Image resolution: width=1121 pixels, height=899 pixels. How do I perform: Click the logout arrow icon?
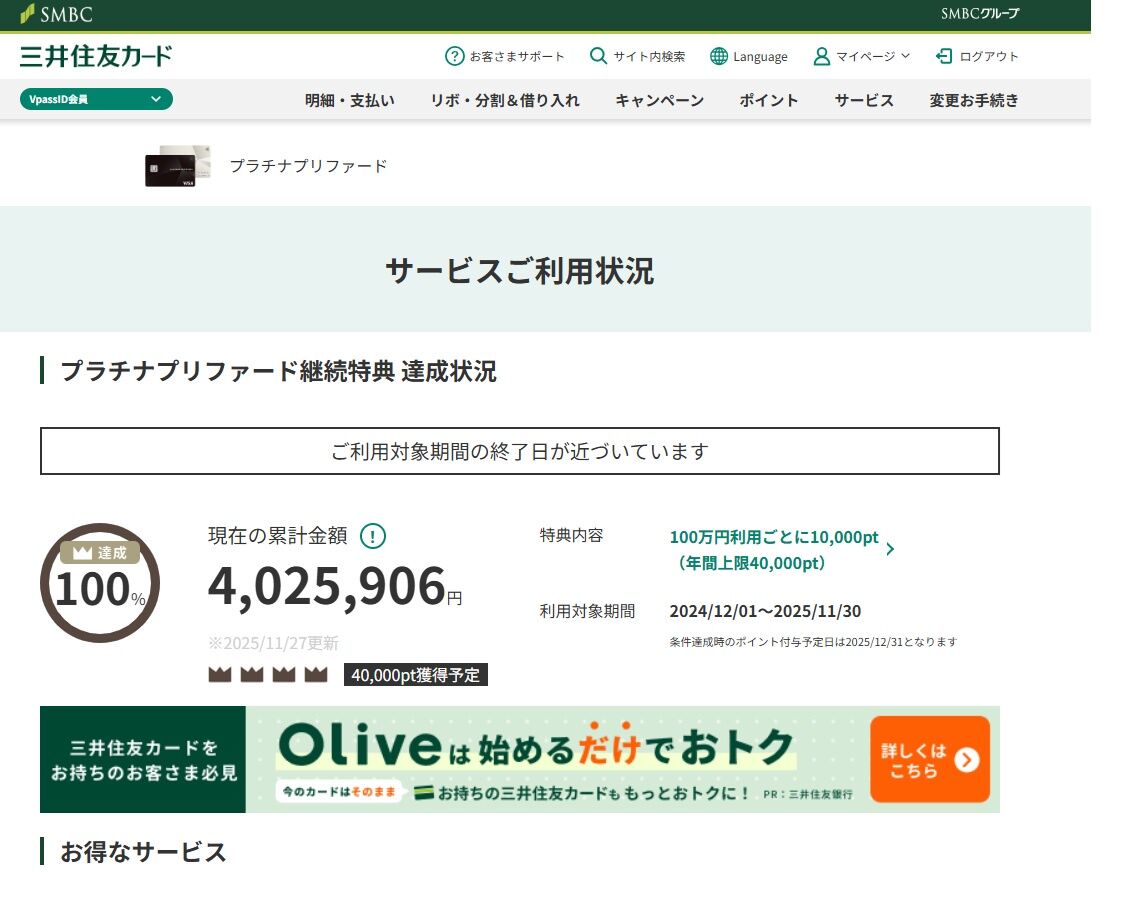(x=944, y=56)
